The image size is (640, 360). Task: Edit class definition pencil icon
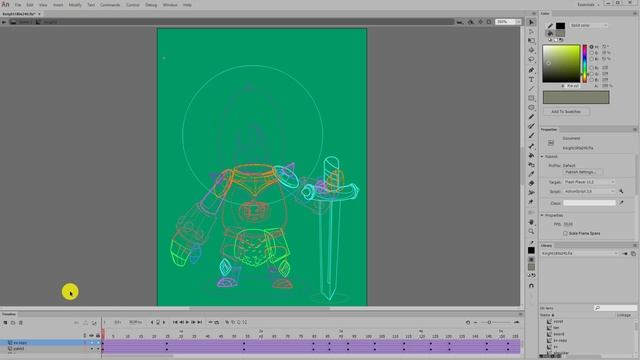tap(621, 202)
